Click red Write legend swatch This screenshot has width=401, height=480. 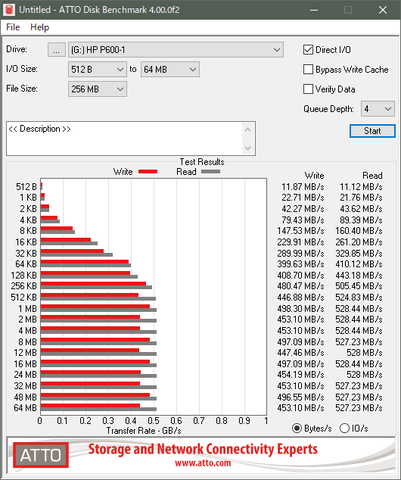pyautogui.click(x=148, y=172)
